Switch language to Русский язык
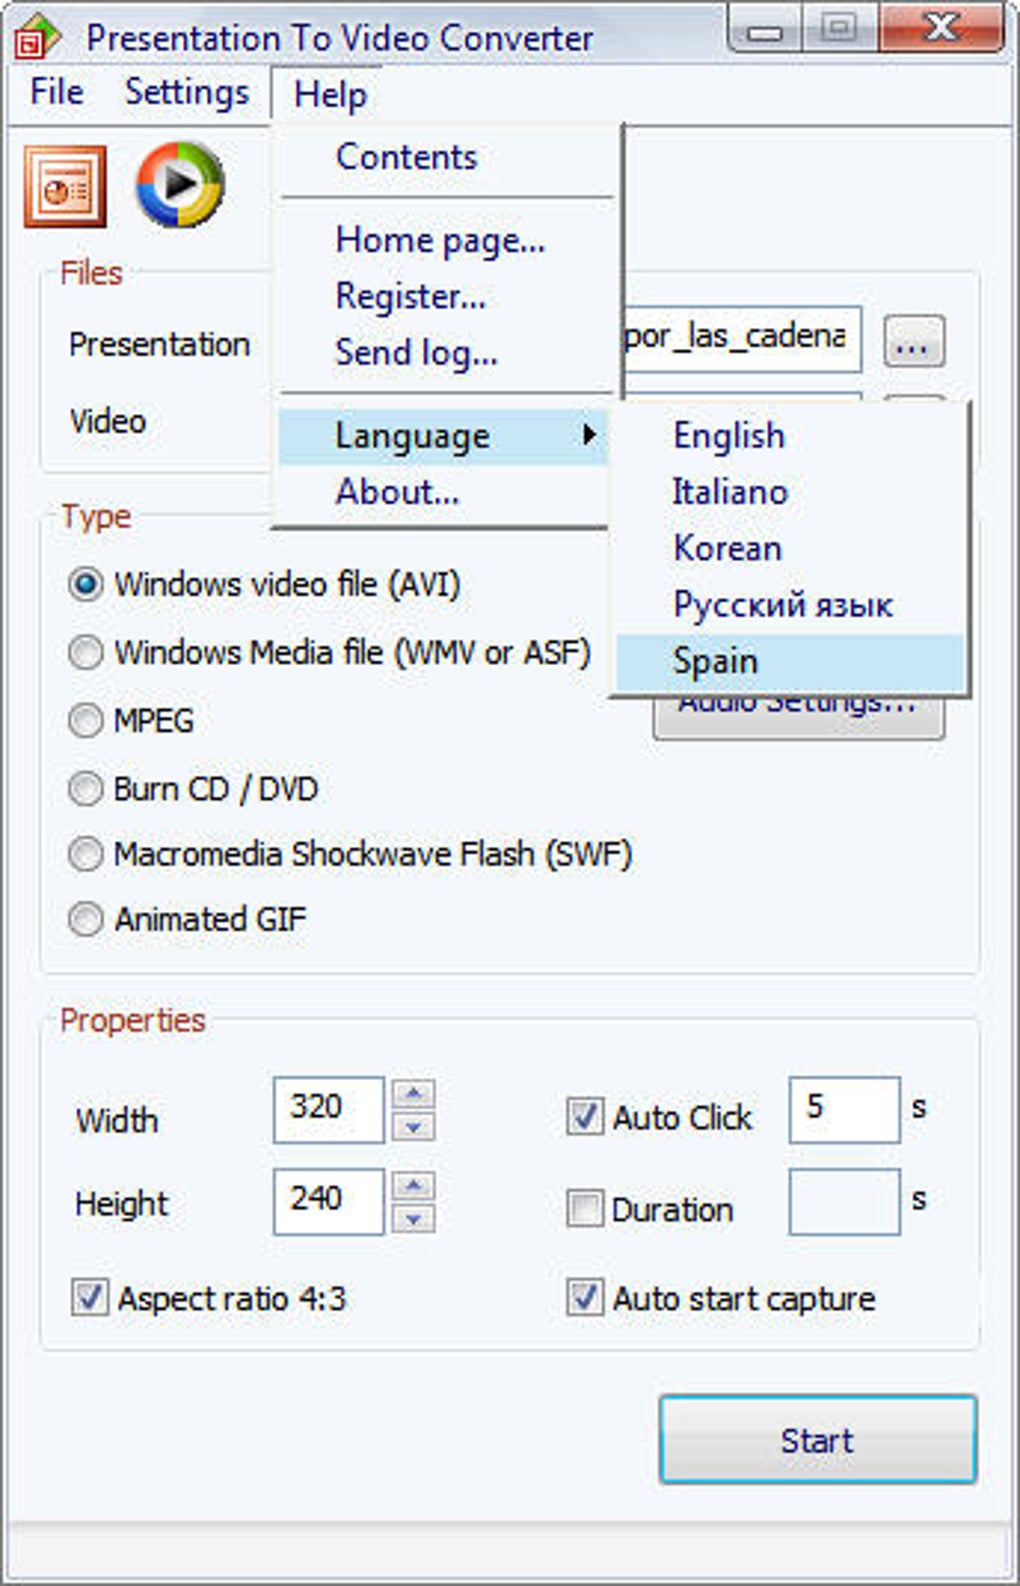Image resolution: width=1020 pixels, height=1586 pixels. point(790,604)
